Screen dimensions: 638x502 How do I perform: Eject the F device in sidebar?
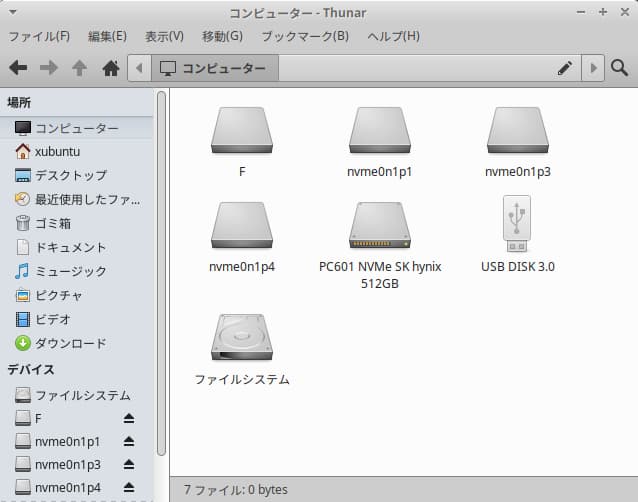point(129,418)
